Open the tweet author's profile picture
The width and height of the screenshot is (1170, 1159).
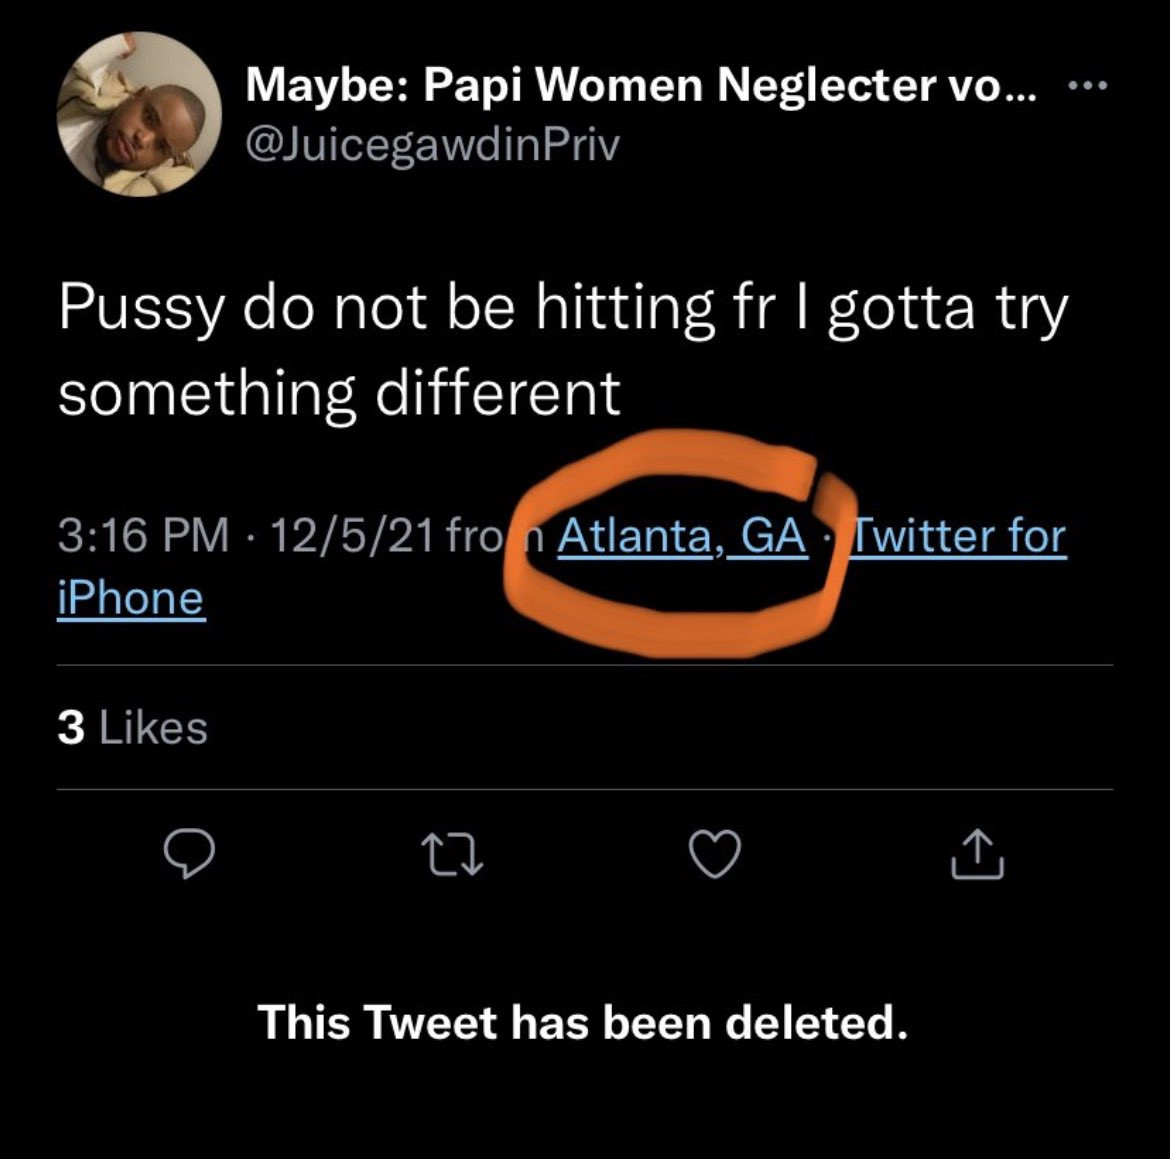[139, 115]
